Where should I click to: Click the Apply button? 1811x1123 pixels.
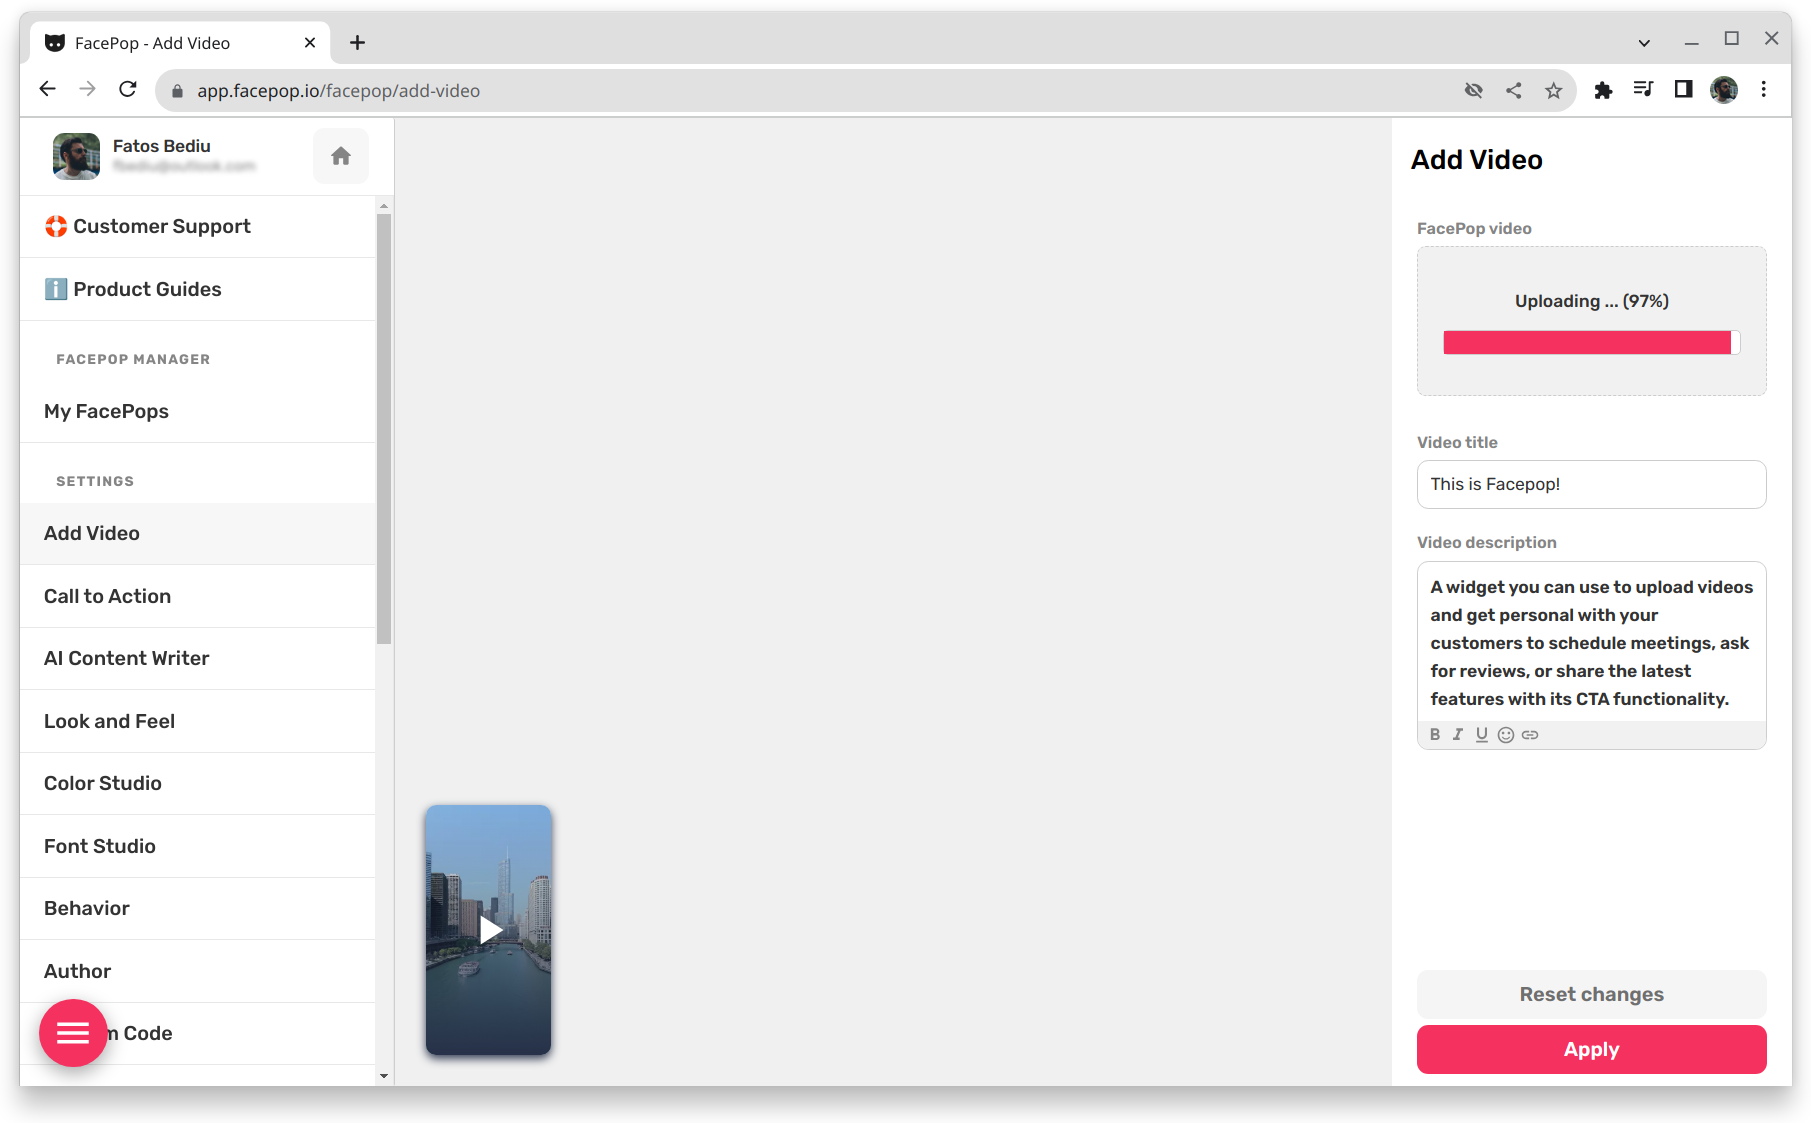coord(1591,1050)
